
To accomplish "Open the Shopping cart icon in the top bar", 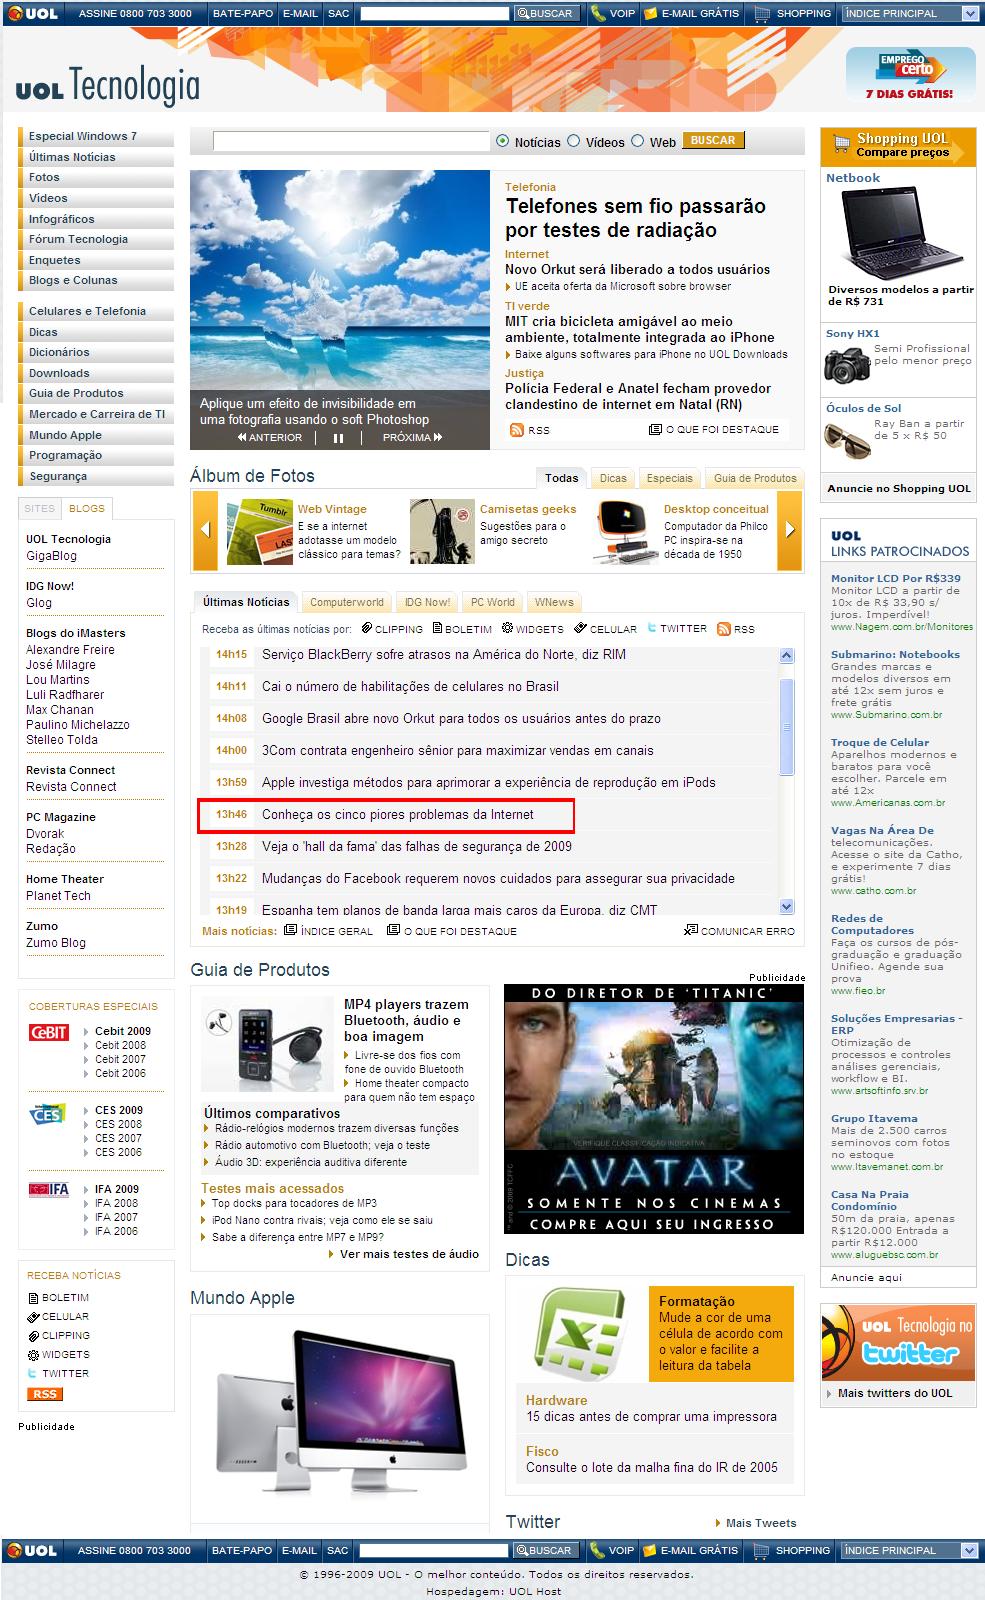I will (763, 13).
